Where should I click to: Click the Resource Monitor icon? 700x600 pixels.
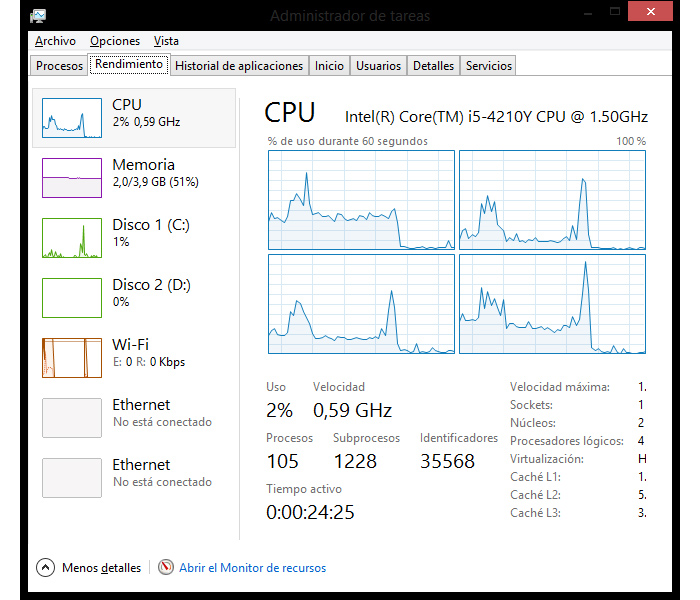tap(166, 568)
